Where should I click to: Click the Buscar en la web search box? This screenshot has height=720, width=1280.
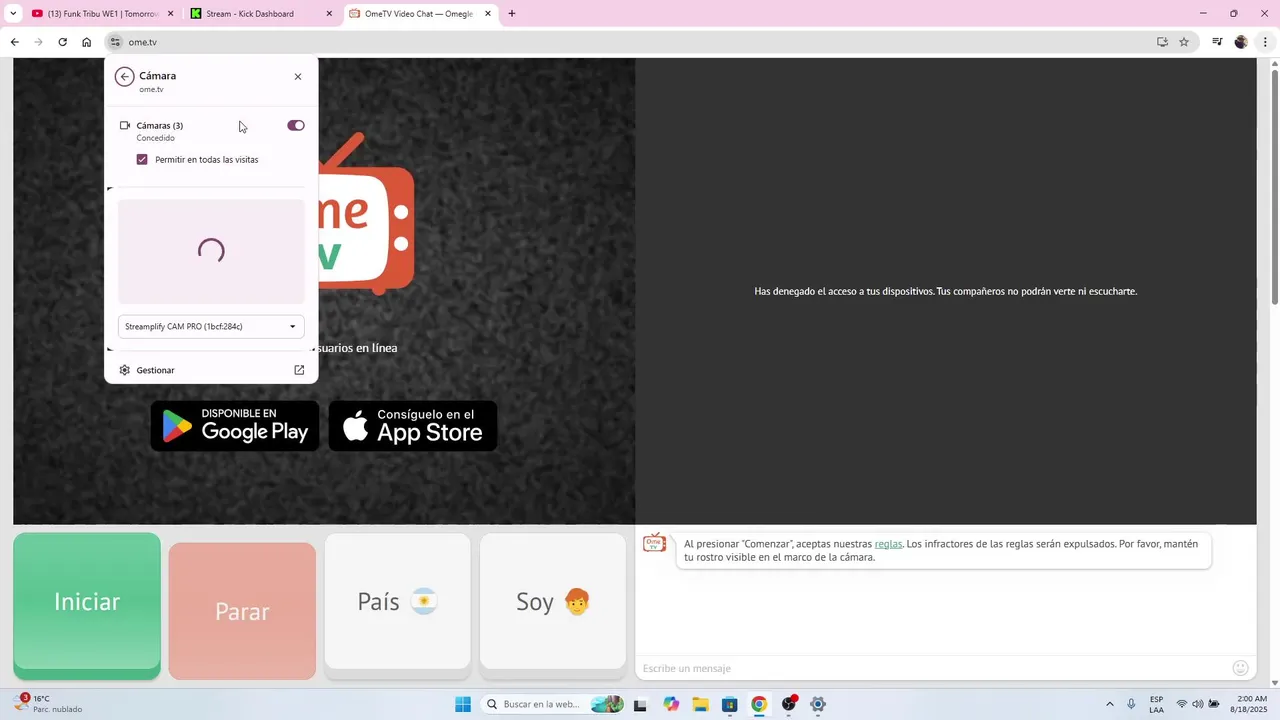click(x=553, y=704)
